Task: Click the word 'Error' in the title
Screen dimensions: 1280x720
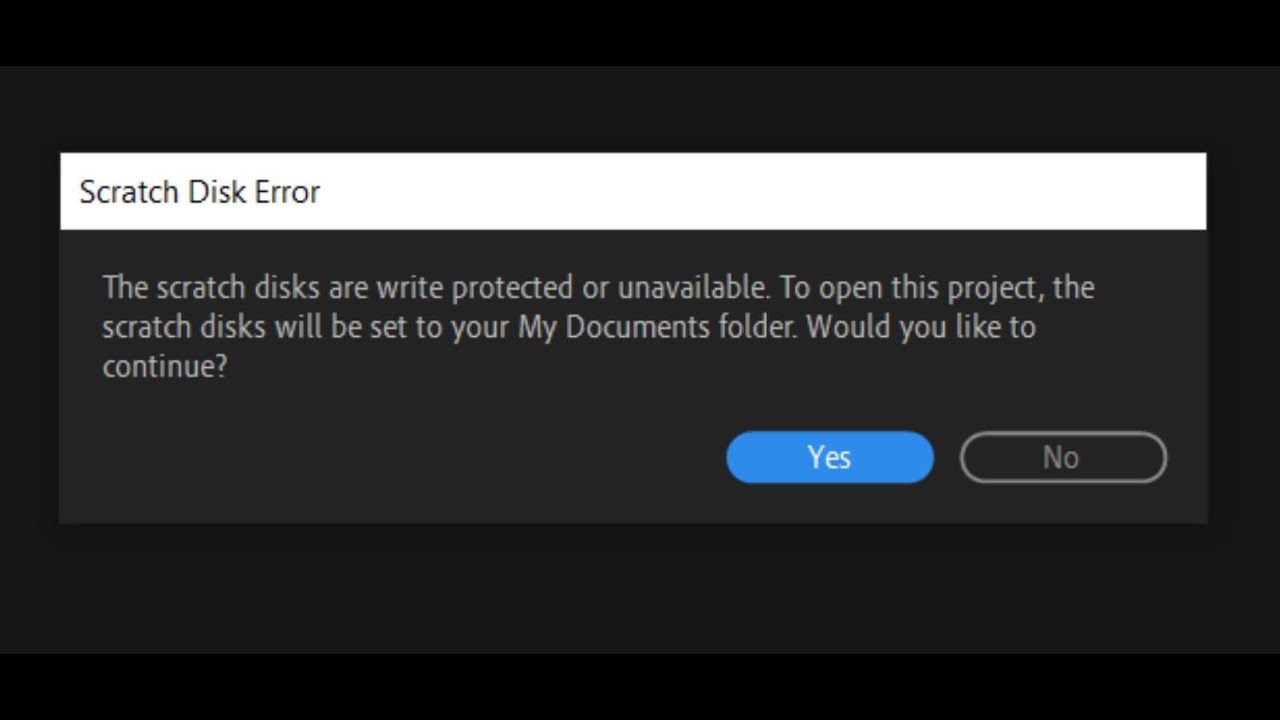Action: pos(286,192)
